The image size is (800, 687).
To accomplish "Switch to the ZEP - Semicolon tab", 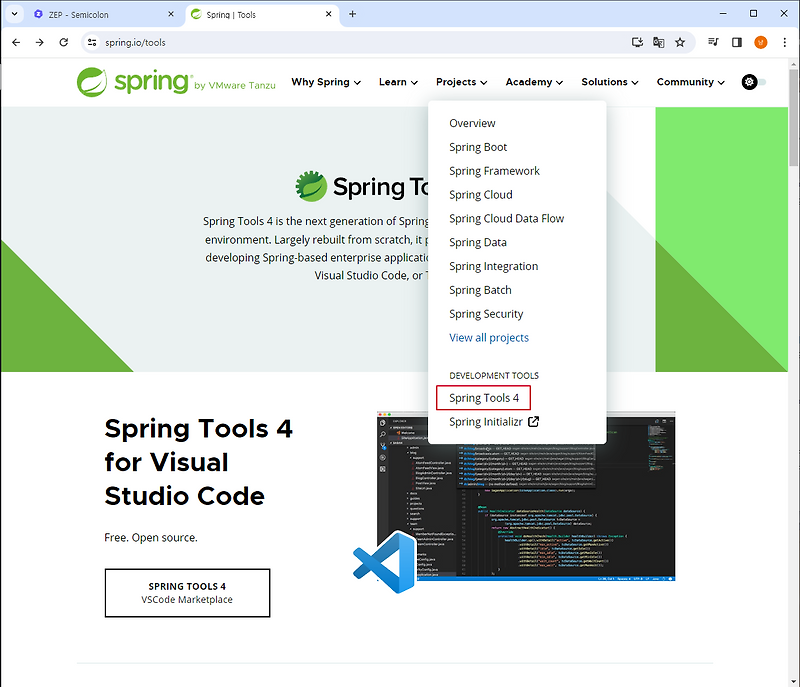I will tap(102, 14).
